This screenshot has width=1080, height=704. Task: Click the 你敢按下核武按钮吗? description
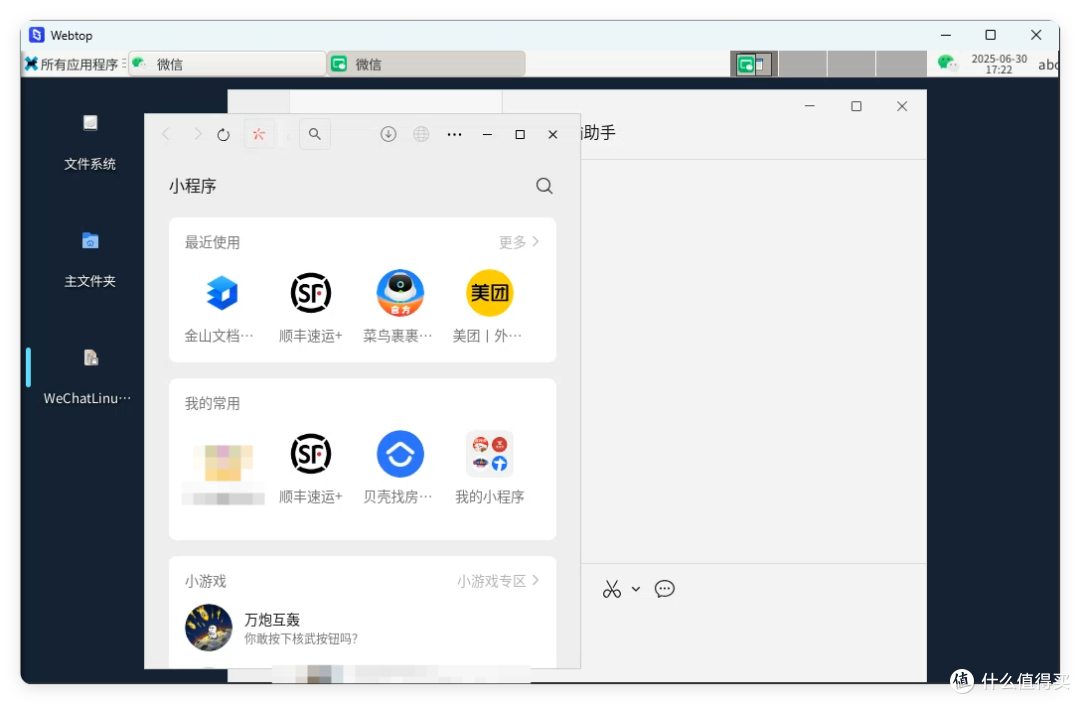(301, 639)
